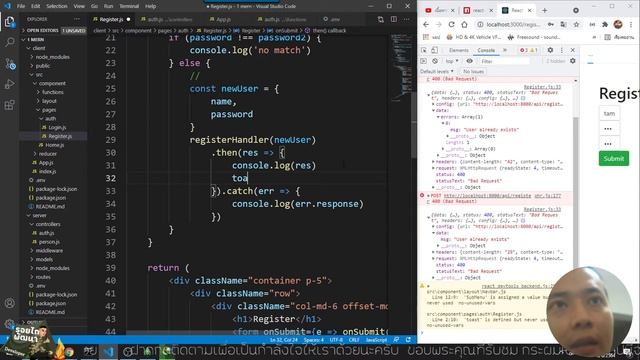Open the Run and Debug view
The height and width of the screenshot is (360, 640).
(x=9, y=84)
